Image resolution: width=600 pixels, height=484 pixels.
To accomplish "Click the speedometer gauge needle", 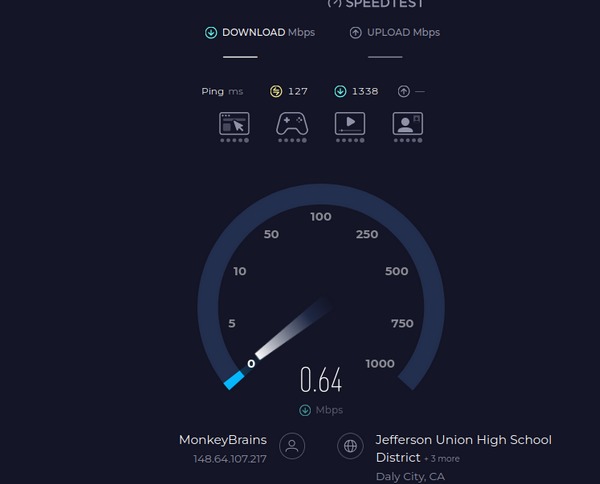I will tap(292, 330).
